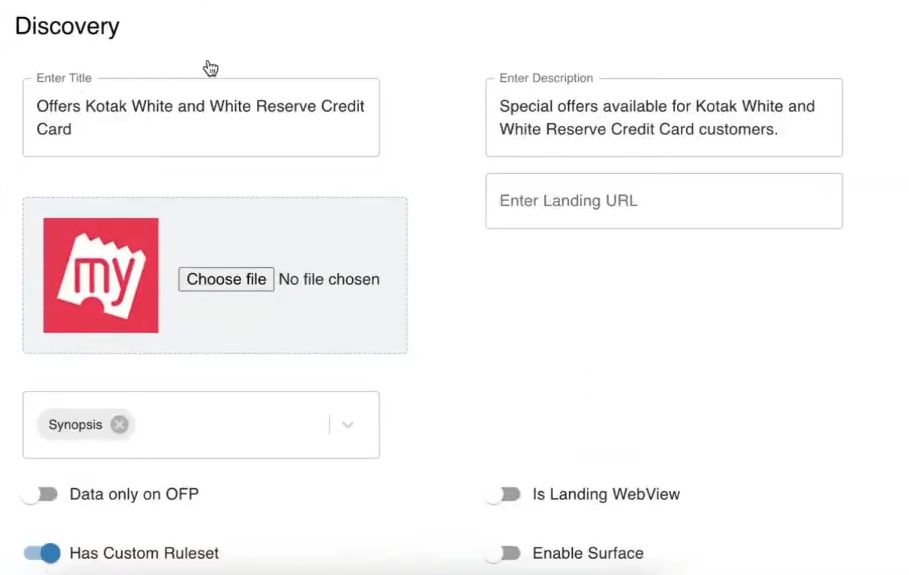Enable the Data only on OFP toggle
The image size is (909, 575).
tap(40, 494)
